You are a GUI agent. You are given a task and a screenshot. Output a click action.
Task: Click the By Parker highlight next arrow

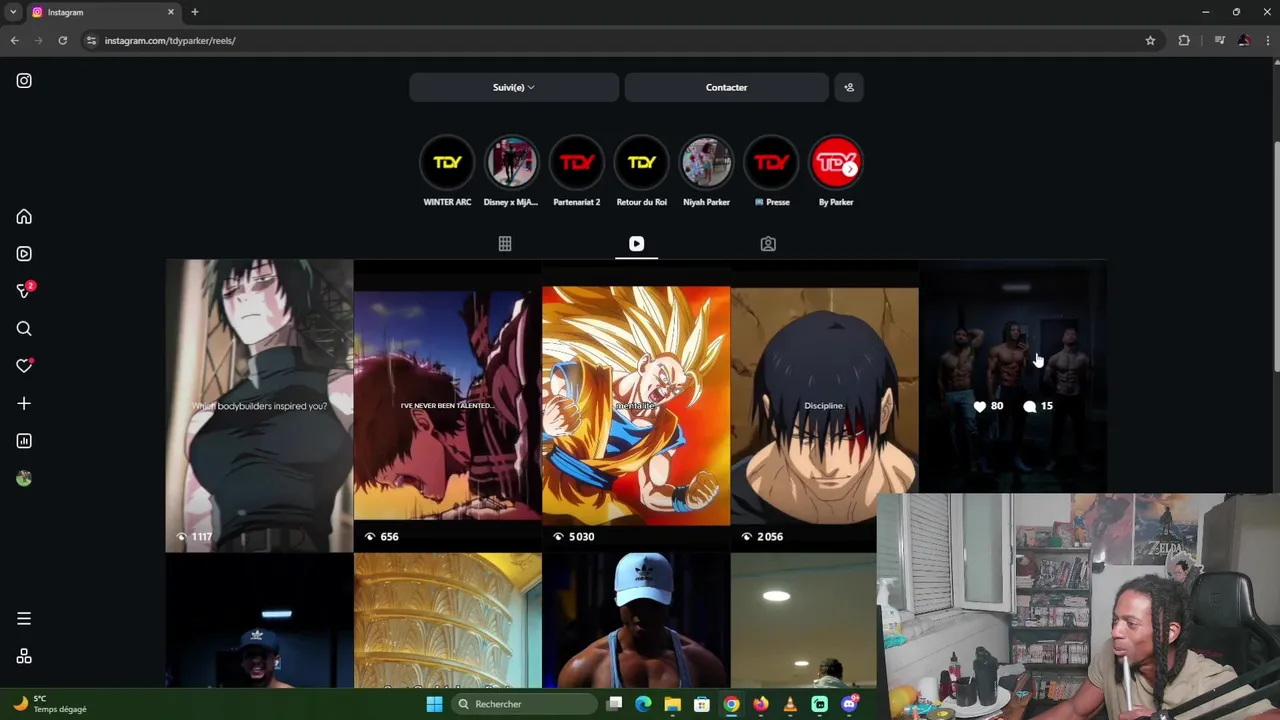coord(850,169)
